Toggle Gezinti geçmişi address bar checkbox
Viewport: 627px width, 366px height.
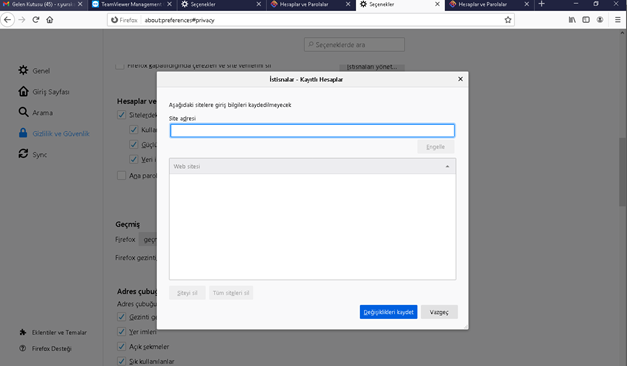tap(121, 317)
